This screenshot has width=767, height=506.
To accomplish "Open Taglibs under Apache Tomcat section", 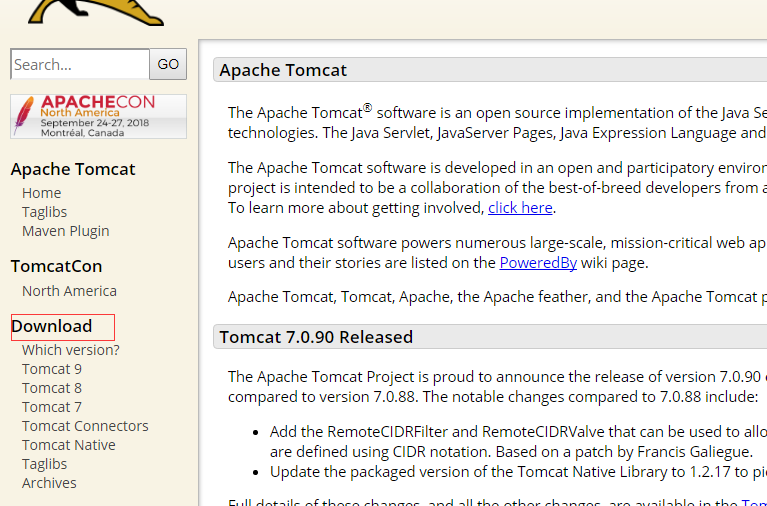I will (45, 212).
